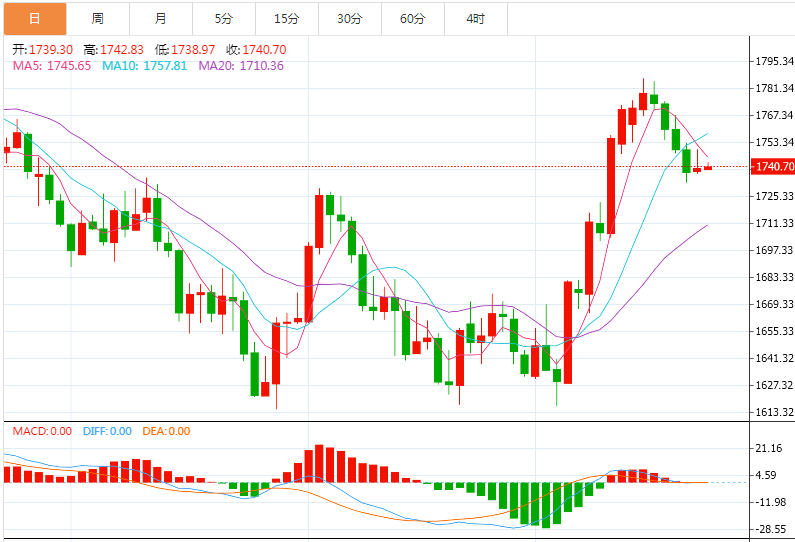Screen dimensions: 795x542
Task: Click the 1697.33 price axis label
Action: point(774,250)
